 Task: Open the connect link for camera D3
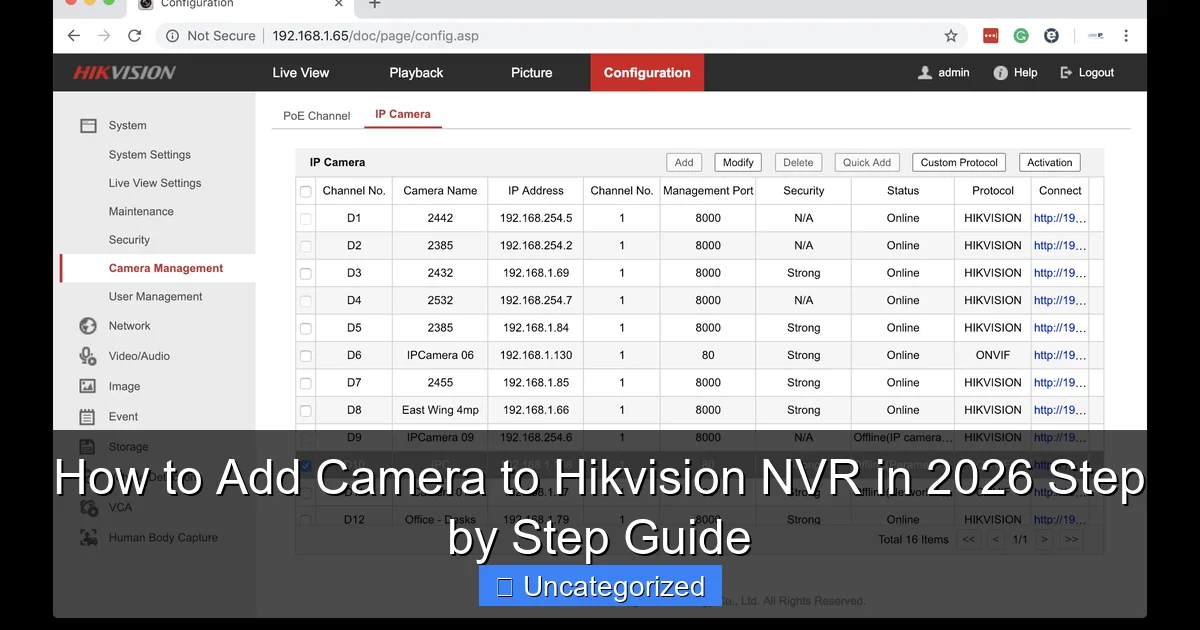point(1059,273)
